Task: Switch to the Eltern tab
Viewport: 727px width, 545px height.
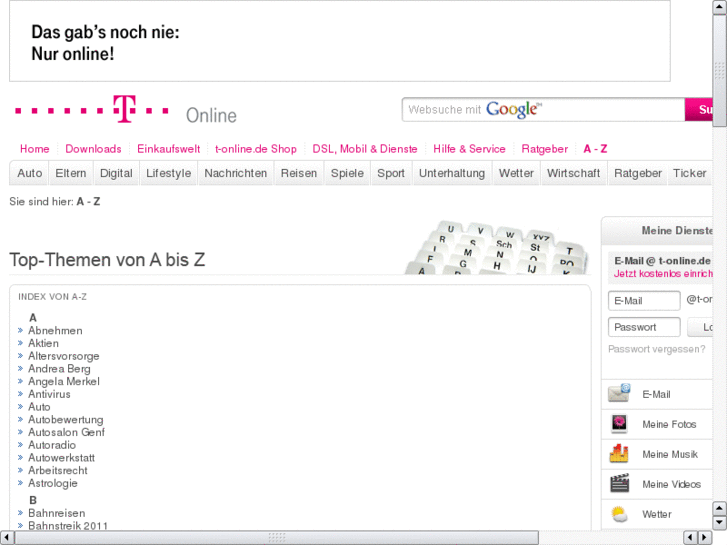Action: click(x=70, y=173)
